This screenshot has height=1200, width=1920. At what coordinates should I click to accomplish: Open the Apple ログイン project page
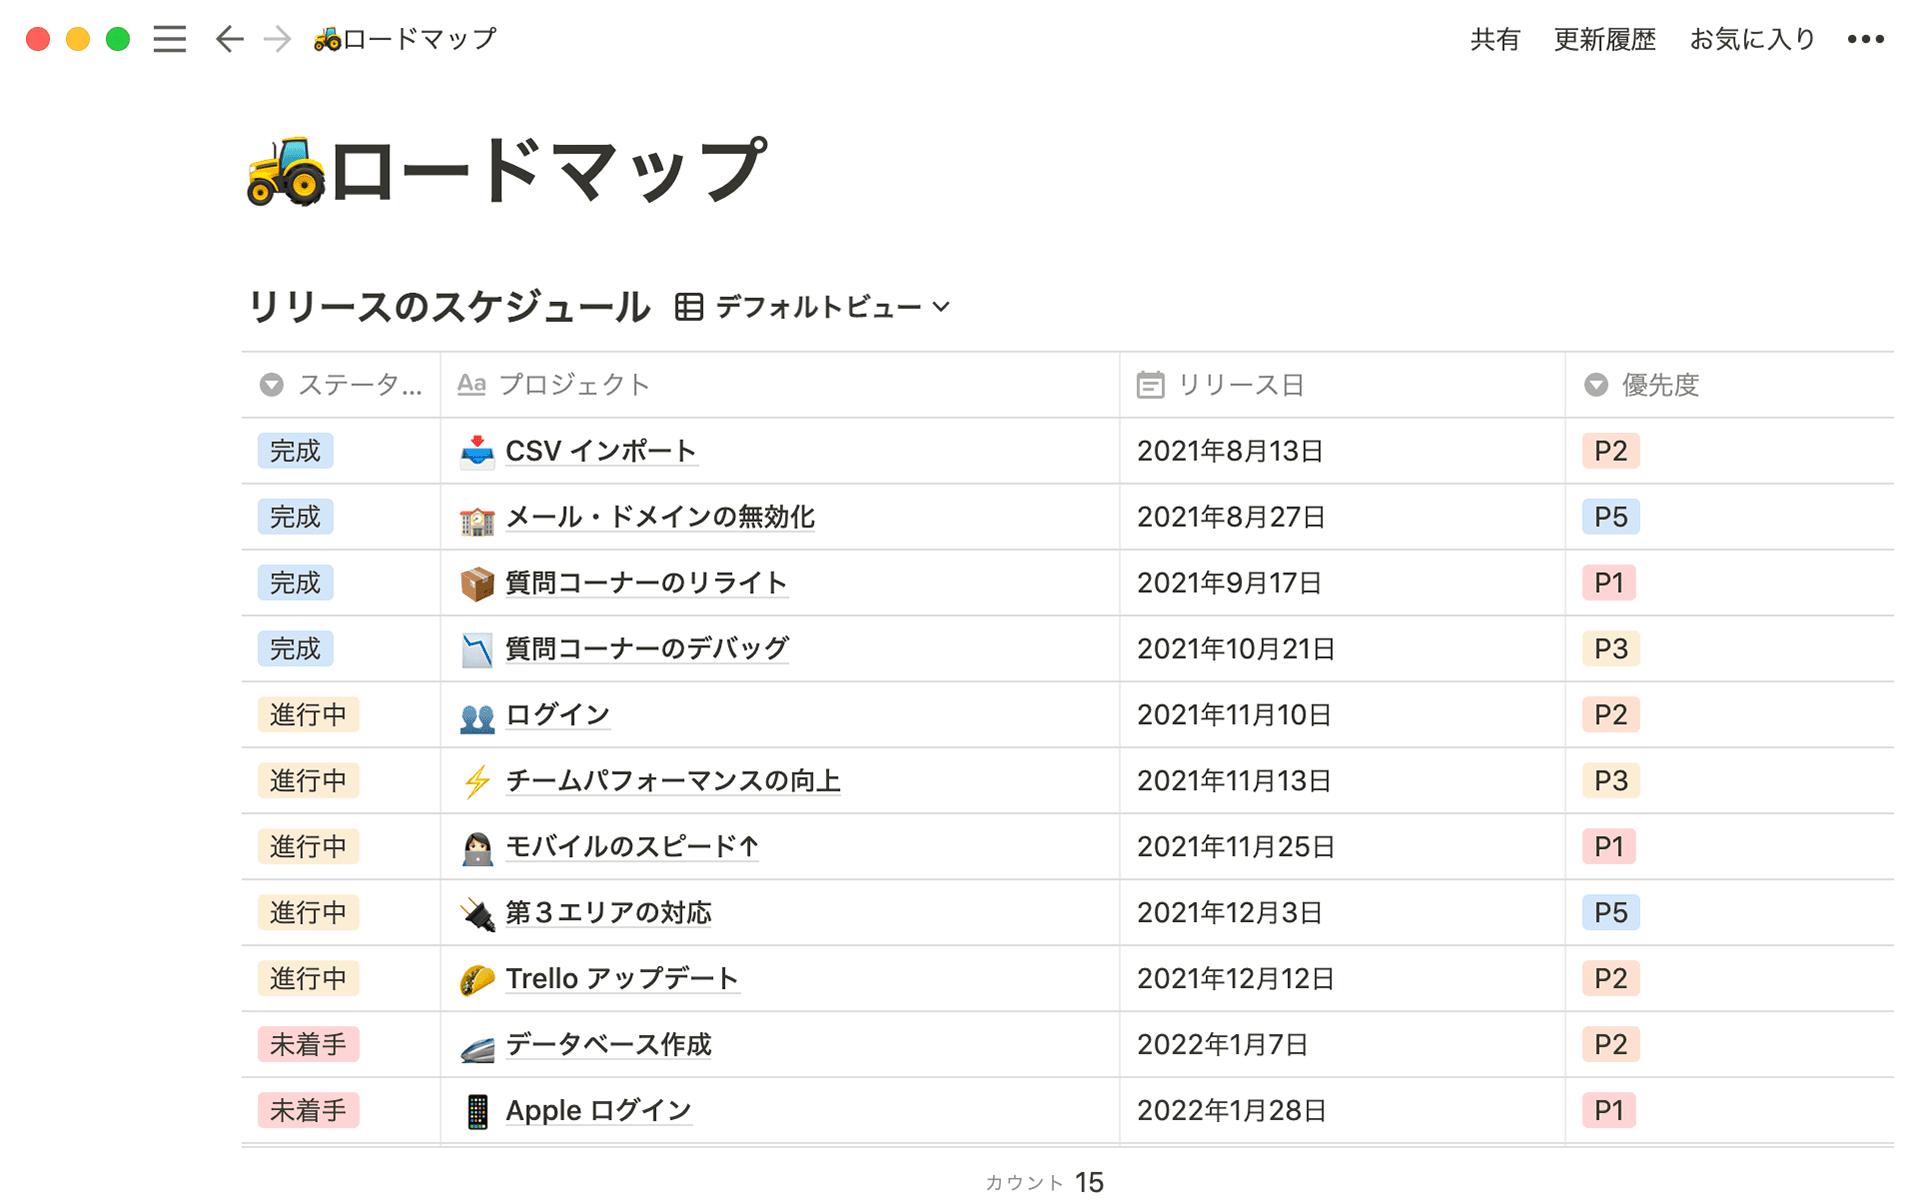[x=597, y=1110]
